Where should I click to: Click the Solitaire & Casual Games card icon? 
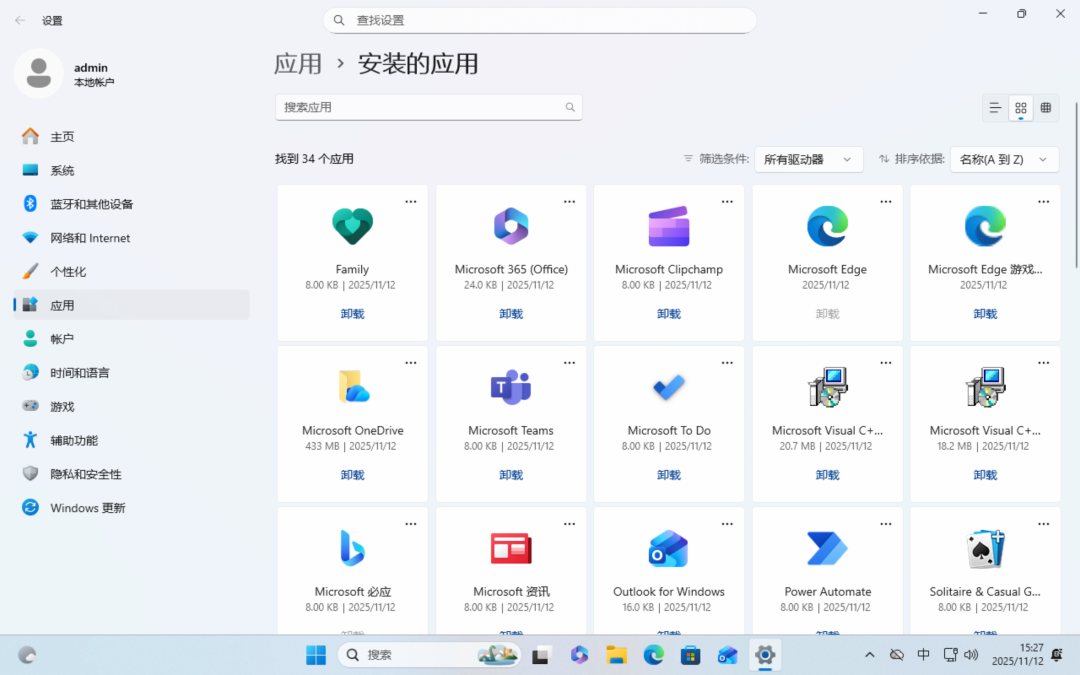click(x=985, y=548)
